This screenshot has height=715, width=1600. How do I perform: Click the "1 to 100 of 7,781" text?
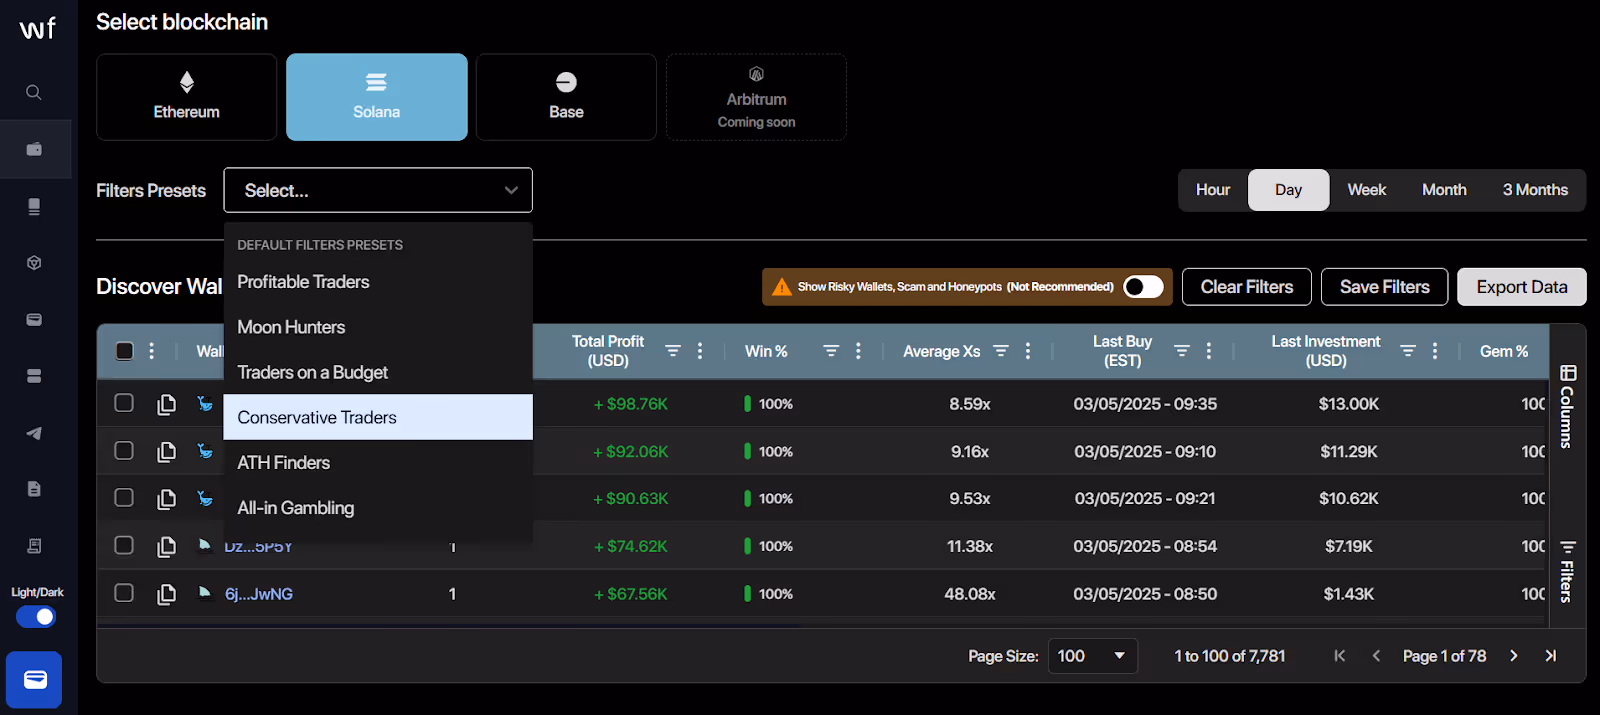tap(1230, 656)
